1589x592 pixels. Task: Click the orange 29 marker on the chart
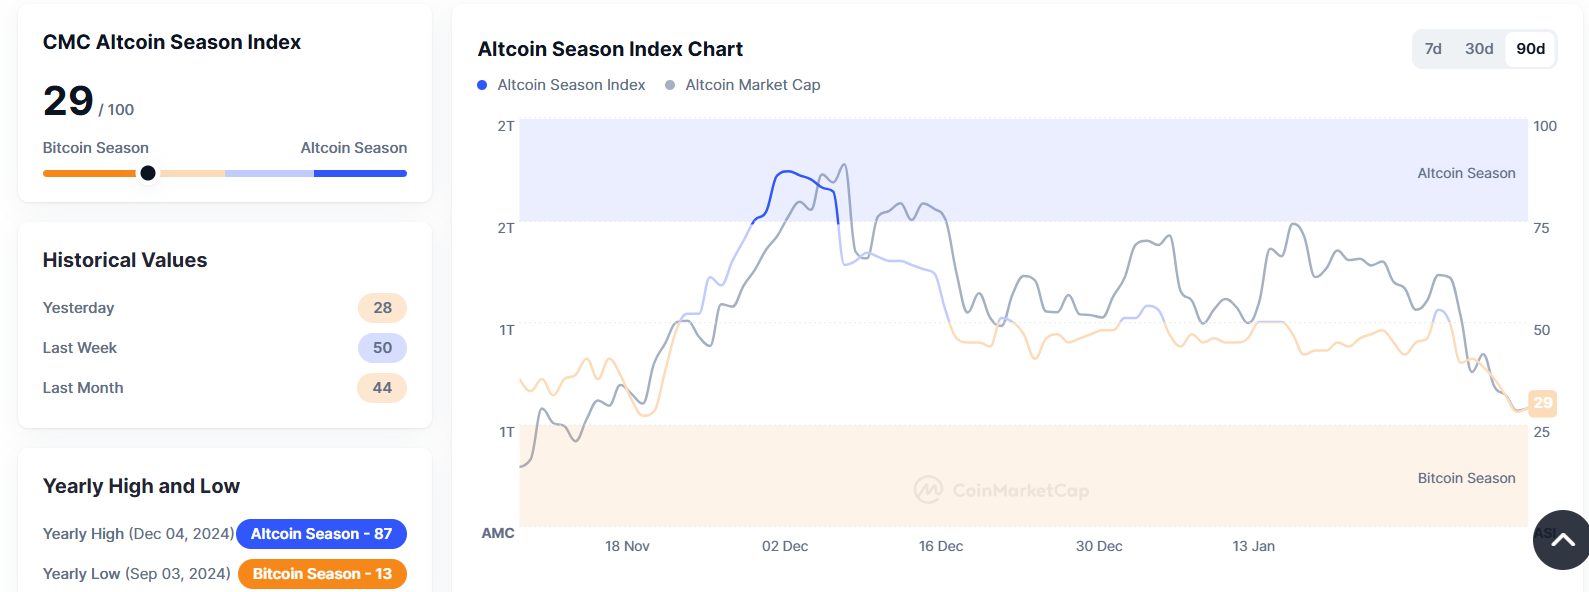pos(1542,404)
